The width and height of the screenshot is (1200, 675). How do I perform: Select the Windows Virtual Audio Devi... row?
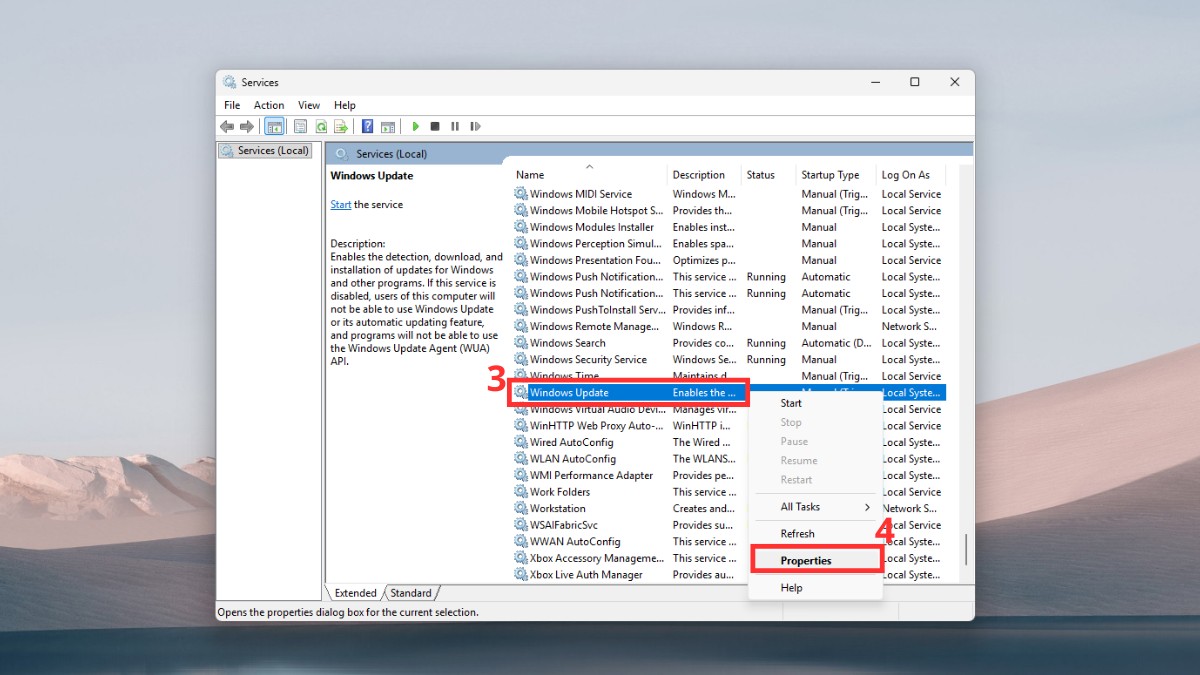tap(728, 409)
